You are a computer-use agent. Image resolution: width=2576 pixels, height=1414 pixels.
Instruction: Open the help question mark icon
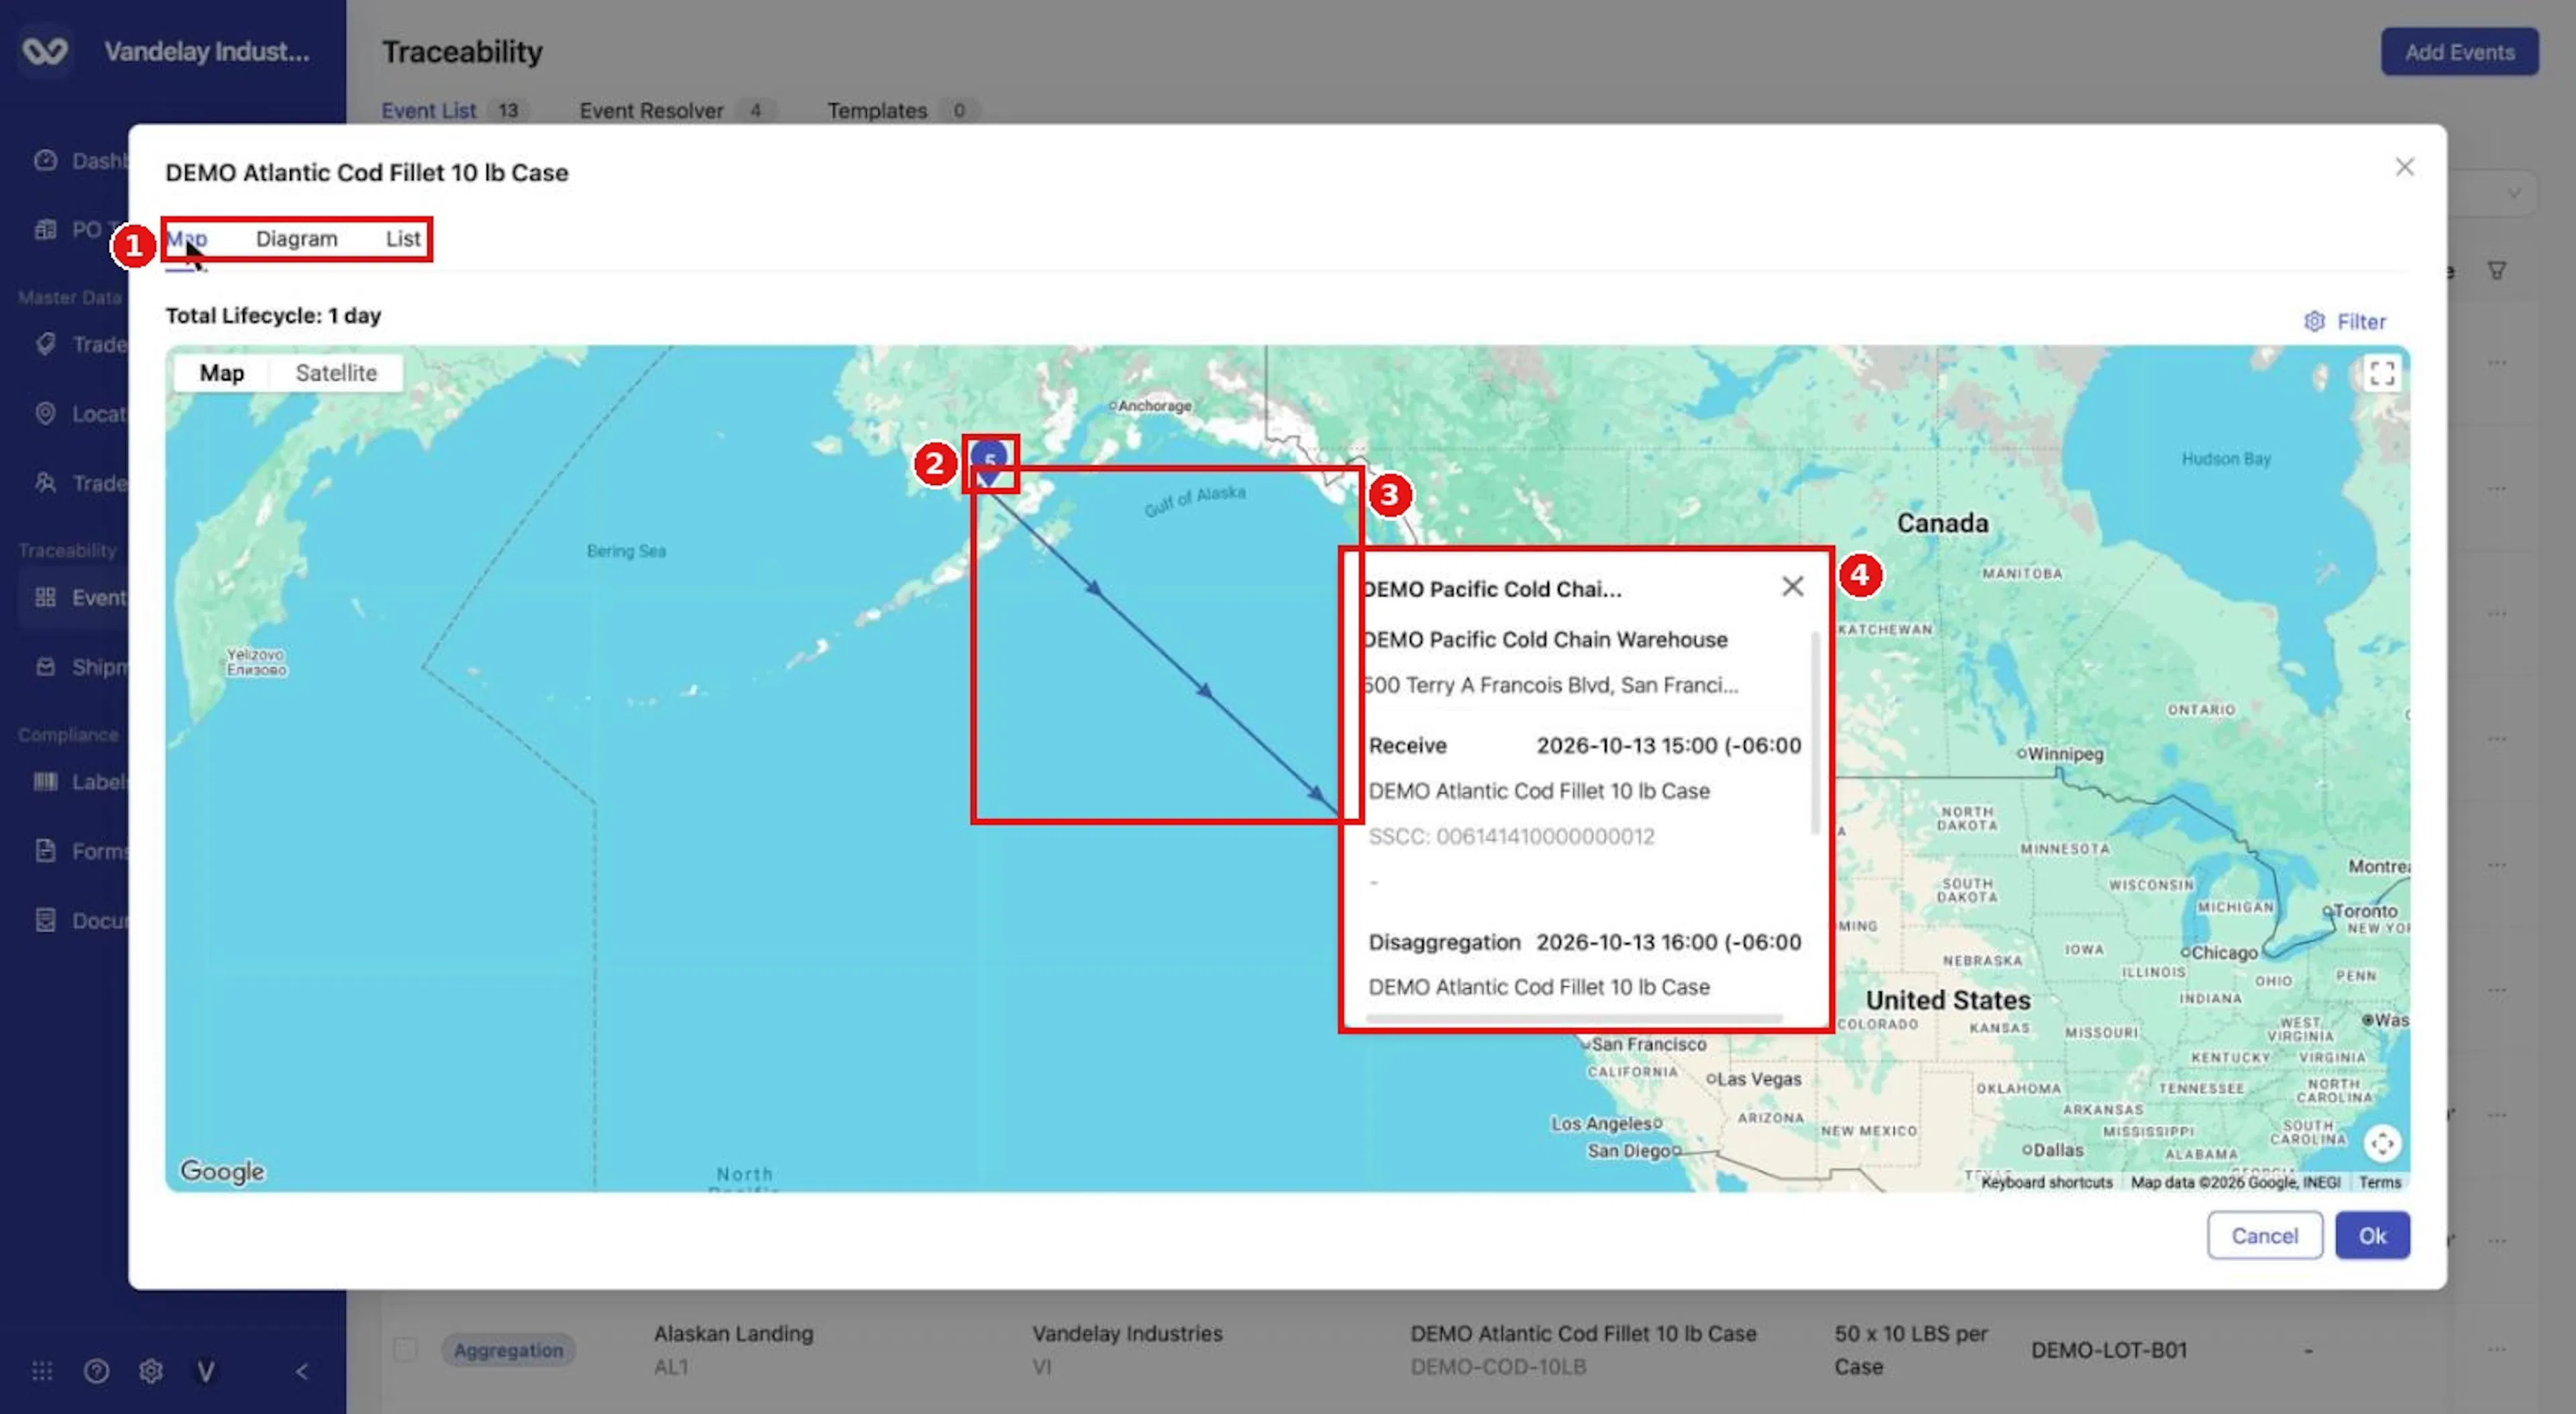[x=96, y=1370]
